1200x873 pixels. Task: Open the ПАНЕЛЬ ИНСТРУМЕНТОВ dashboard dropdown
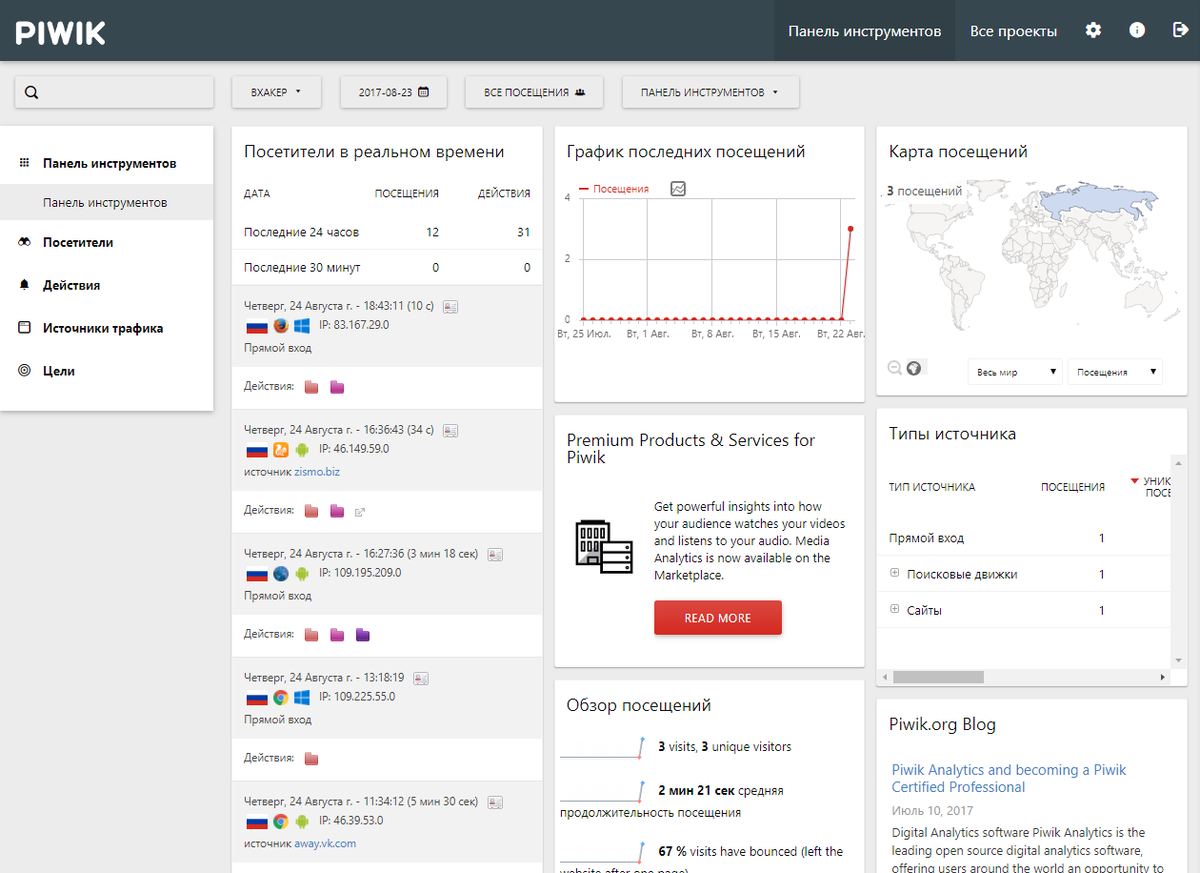[710, 92]
